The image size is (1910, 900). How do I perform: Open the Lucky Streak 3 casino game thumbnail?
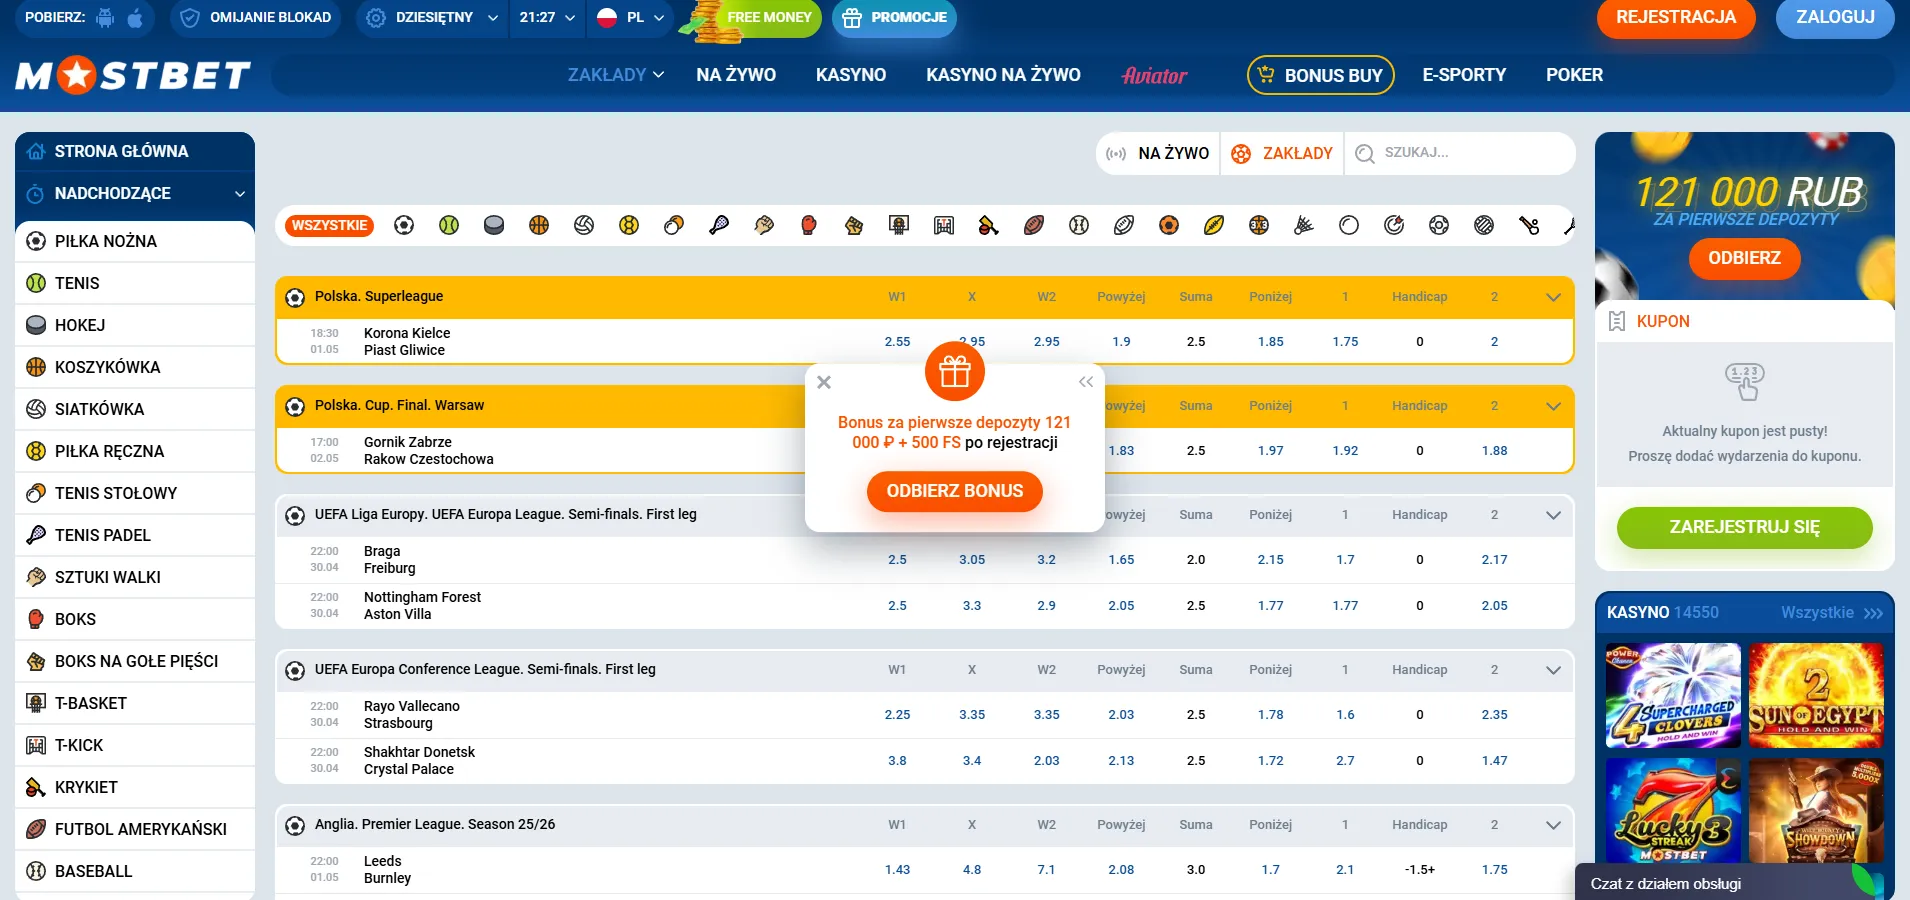pyautogui.click(x=1673, y=811)
